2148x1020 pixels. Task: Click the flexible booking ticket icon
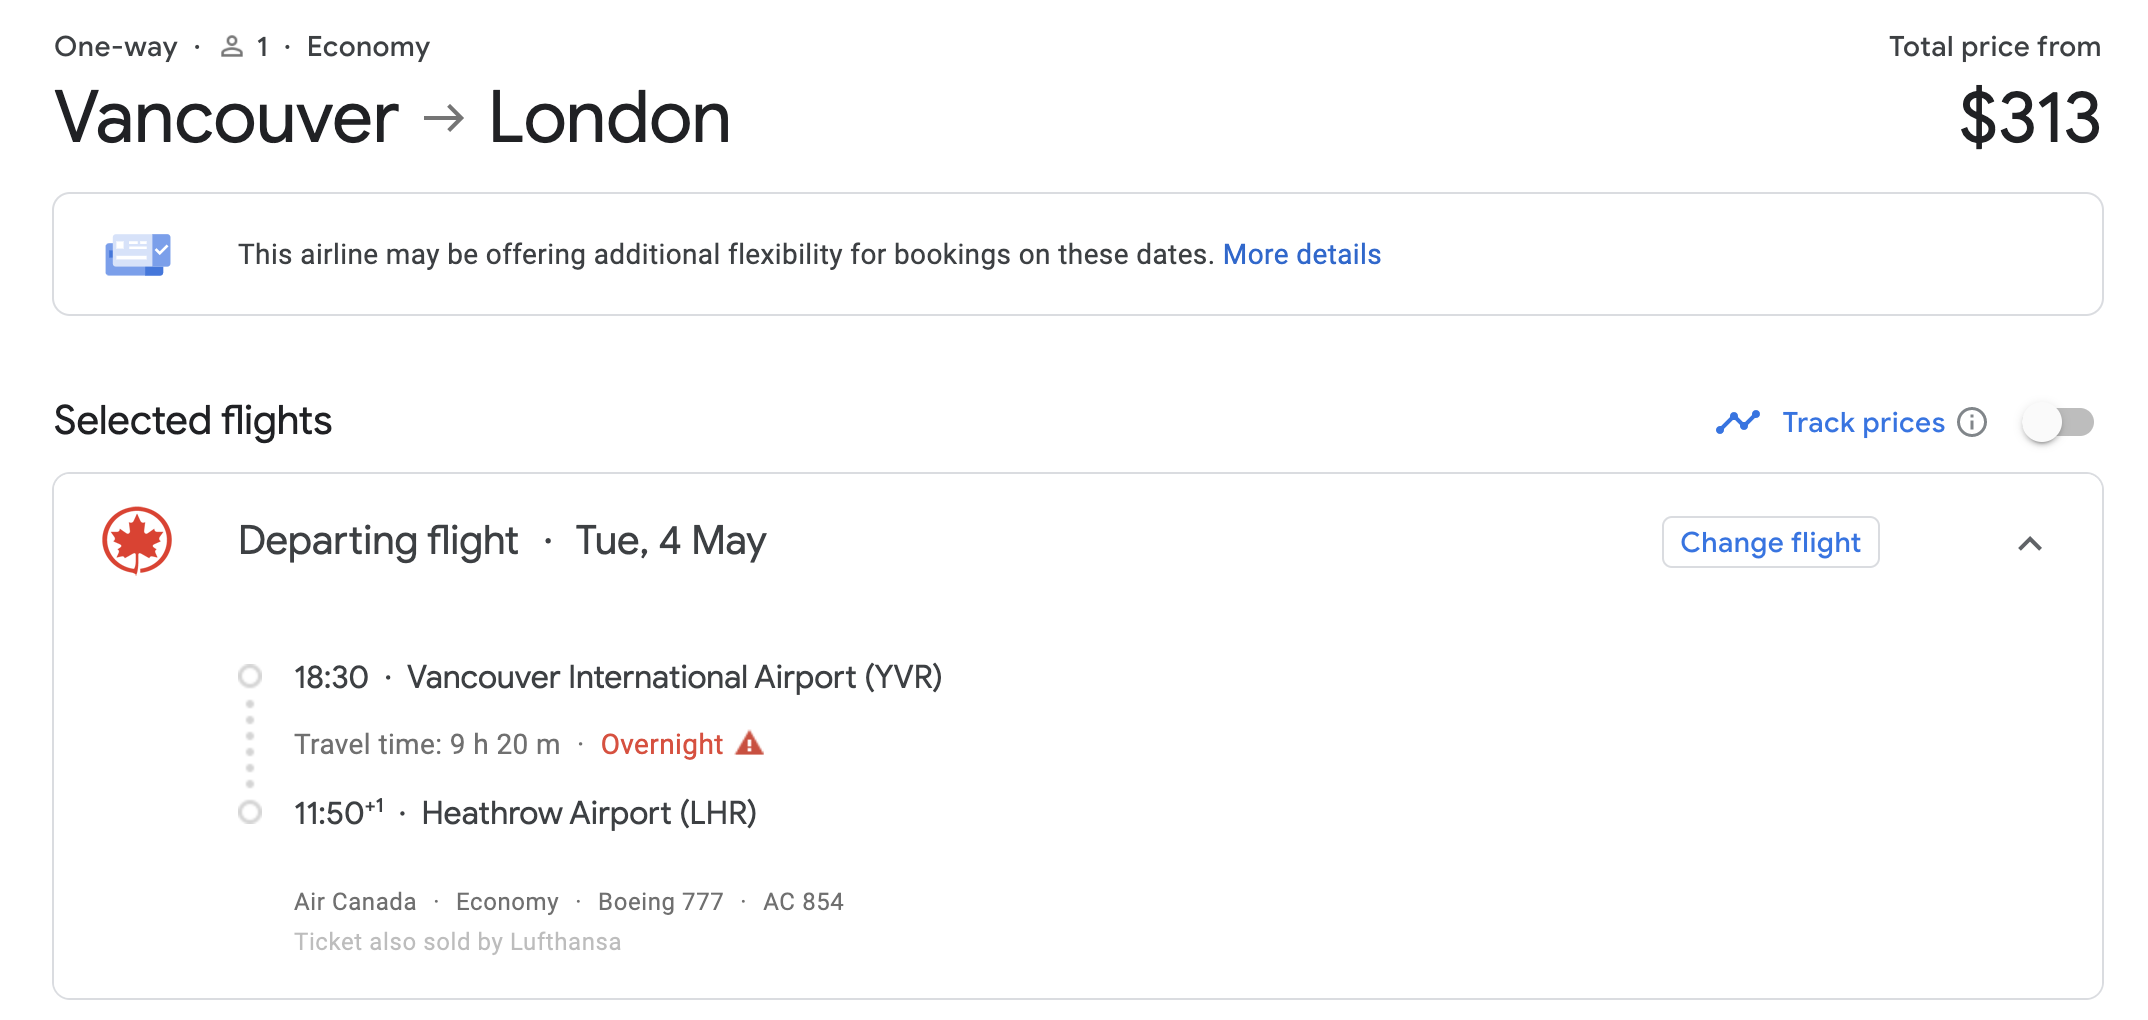click(138, 254)
